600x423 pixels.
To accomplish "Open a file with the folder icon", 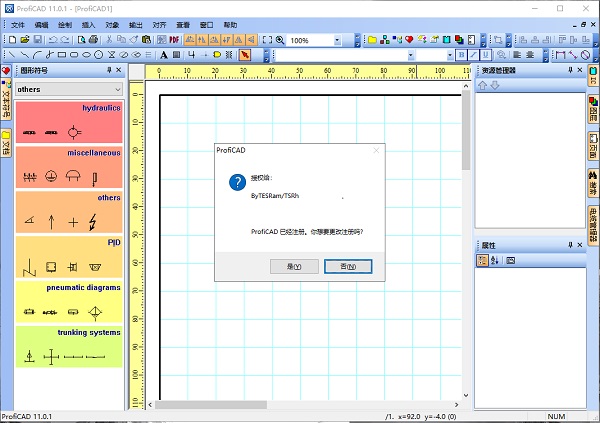I will [x=25, y=40].
